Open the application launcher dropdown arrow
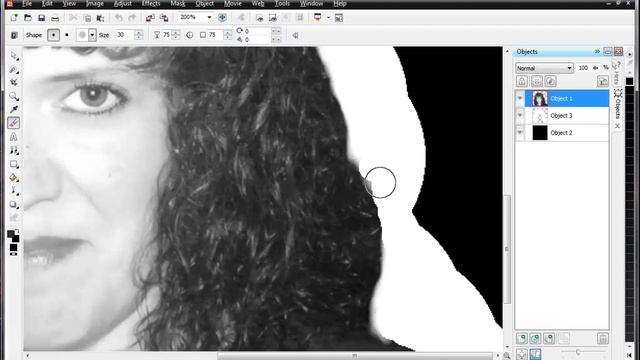 (328, 18)
